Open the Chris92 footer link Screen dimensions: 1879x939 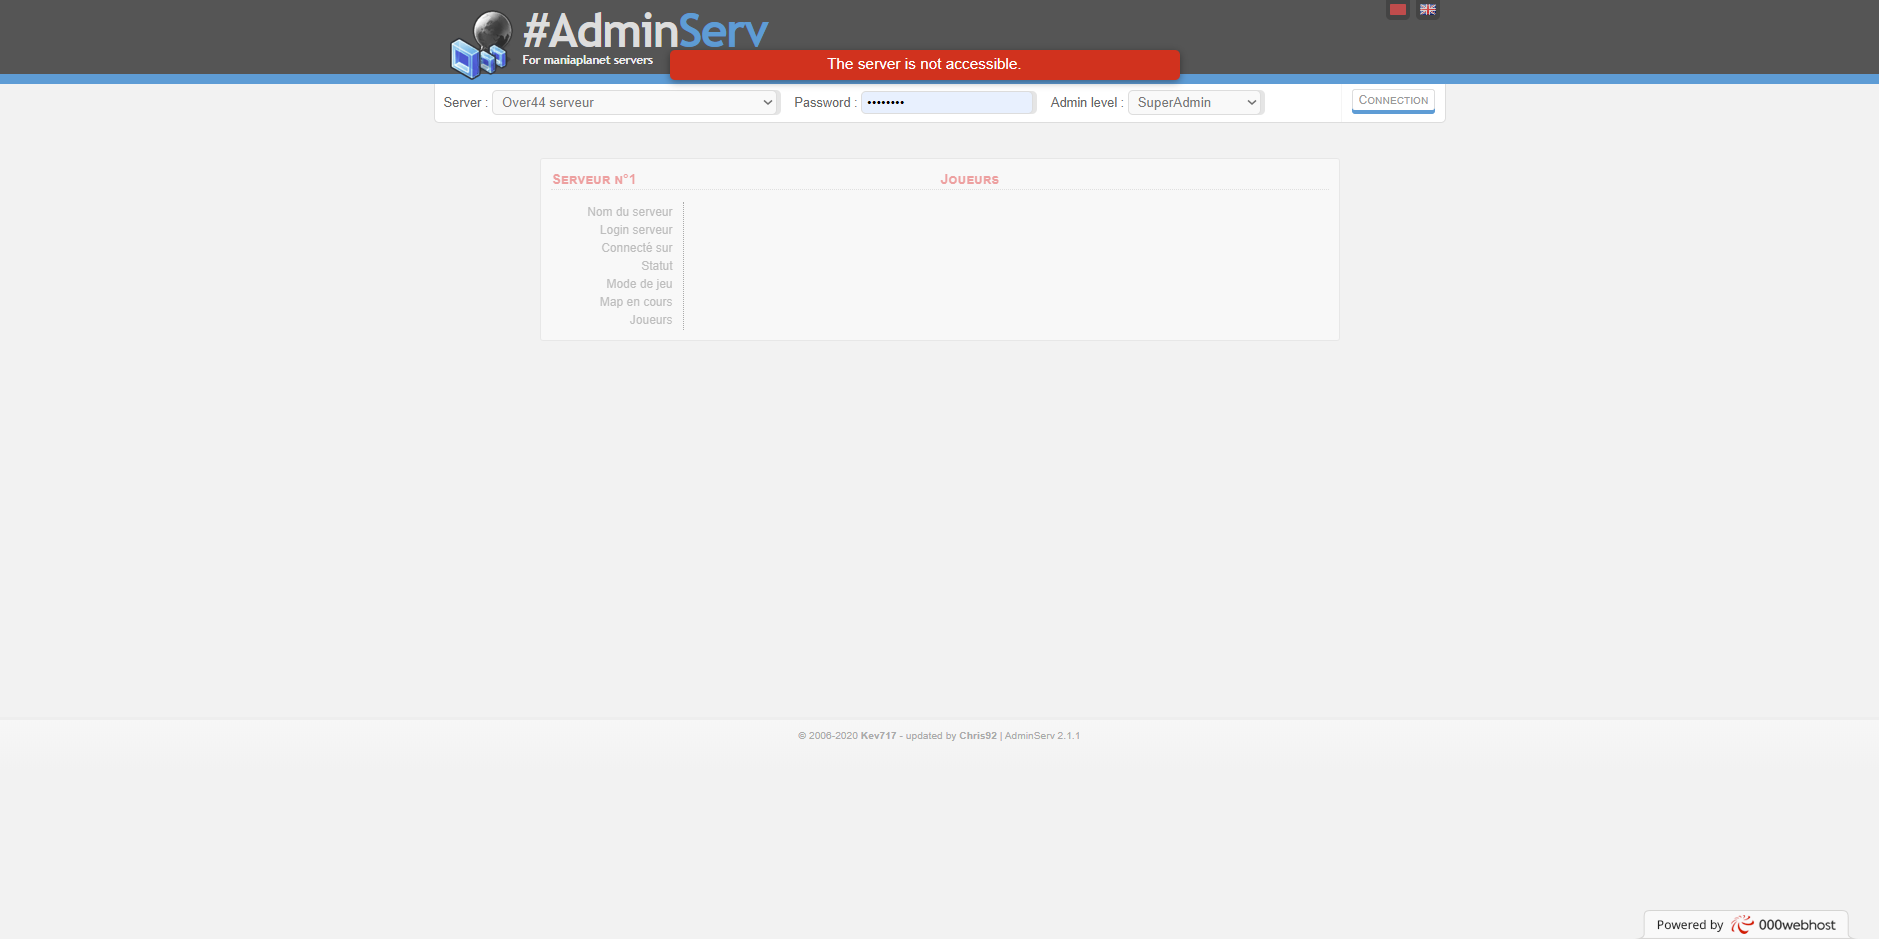click(978, 736)
